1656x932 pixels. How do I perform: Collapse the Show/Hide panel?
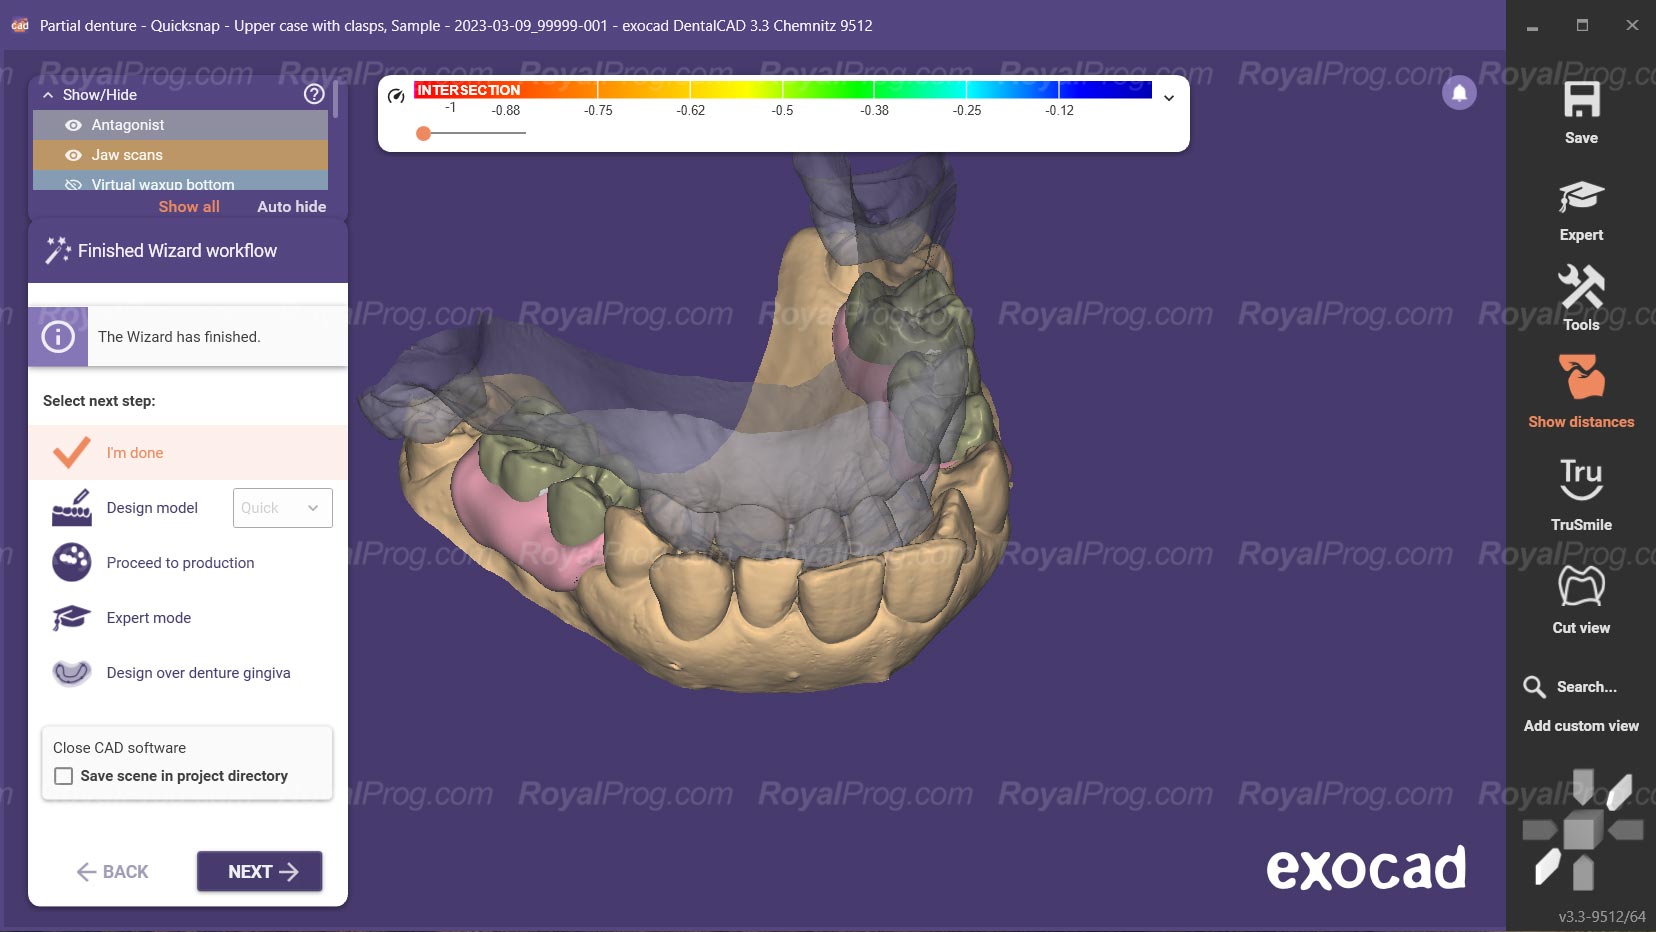click(x=48, y=94)
